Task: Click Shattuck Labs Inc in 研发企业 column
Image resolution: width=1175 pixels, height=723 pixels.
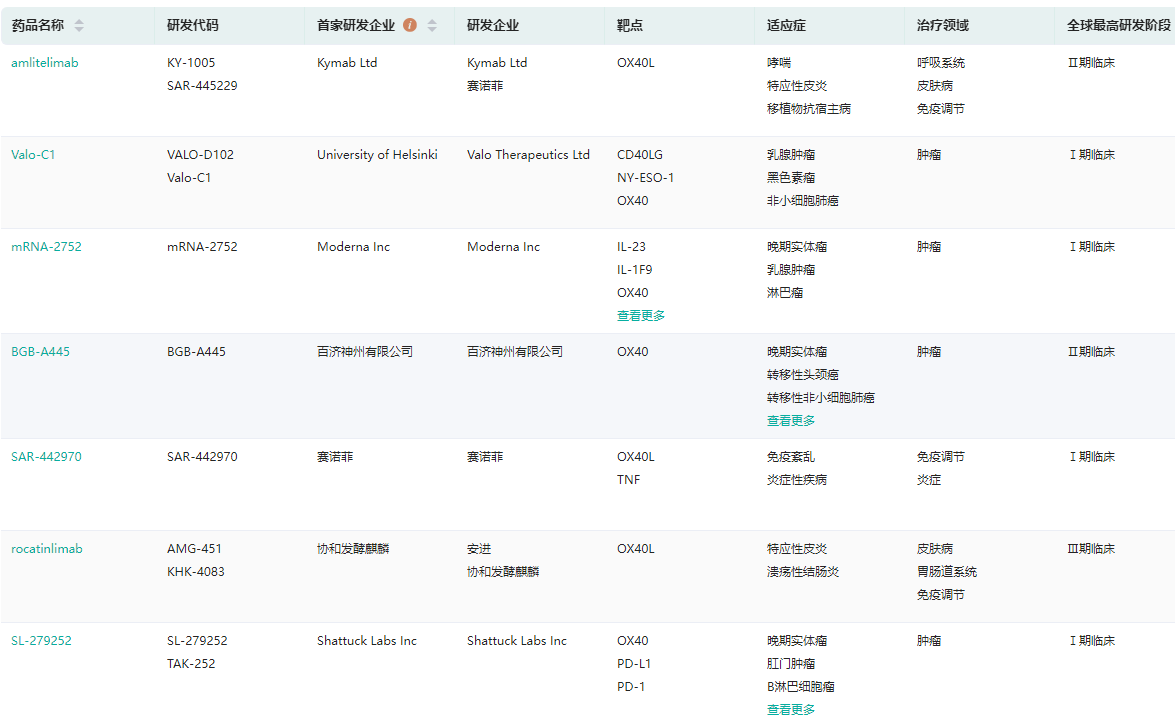Action: 517,641
